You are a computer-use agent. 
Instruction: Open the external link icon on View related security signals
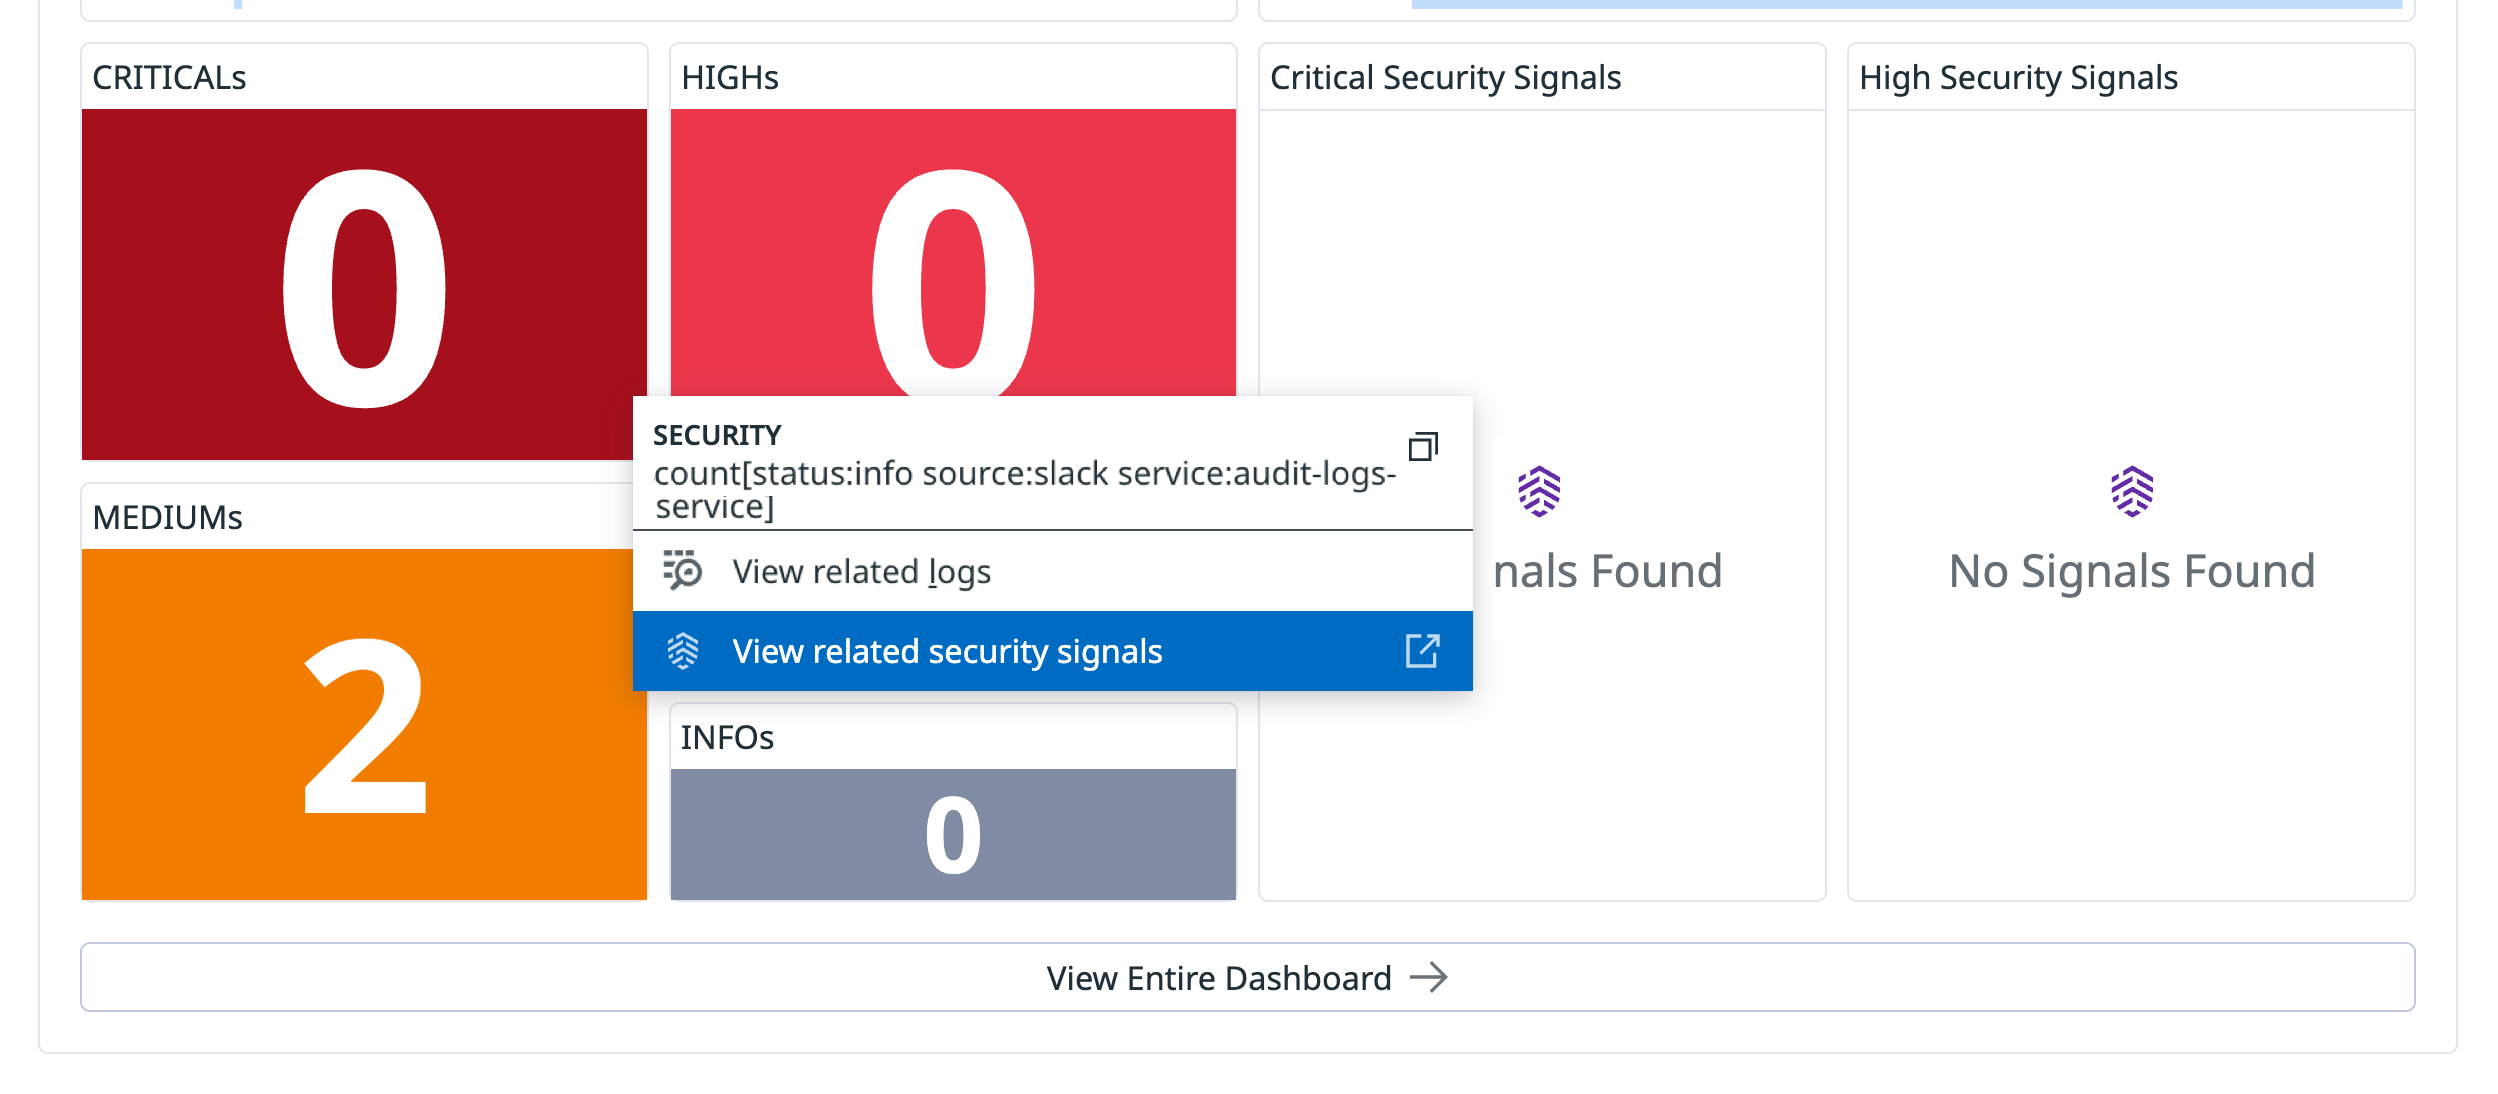coord(1423,651)
